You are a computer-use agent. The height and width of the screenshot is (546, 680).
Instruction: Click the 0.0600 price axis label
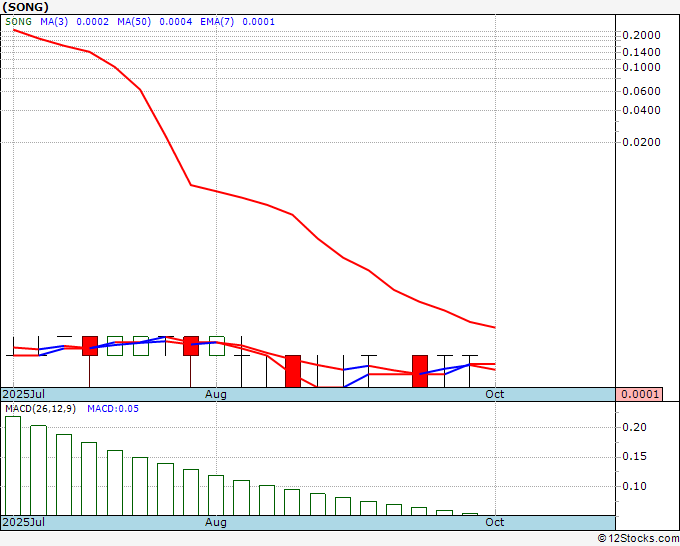(641, 91)
